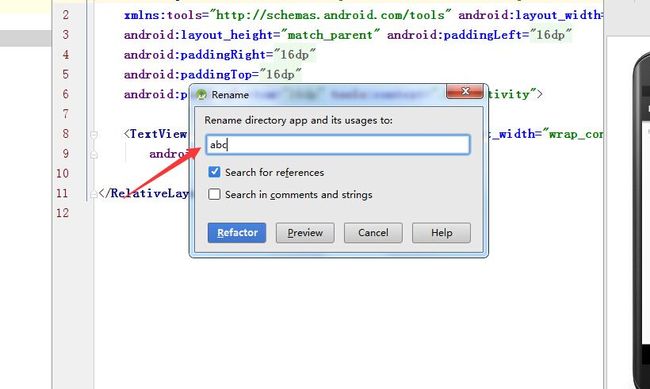The image size is (650, 389).
Task: Disable Search for references checkbox
Action: pyautogui.click(x=214, y=172)
